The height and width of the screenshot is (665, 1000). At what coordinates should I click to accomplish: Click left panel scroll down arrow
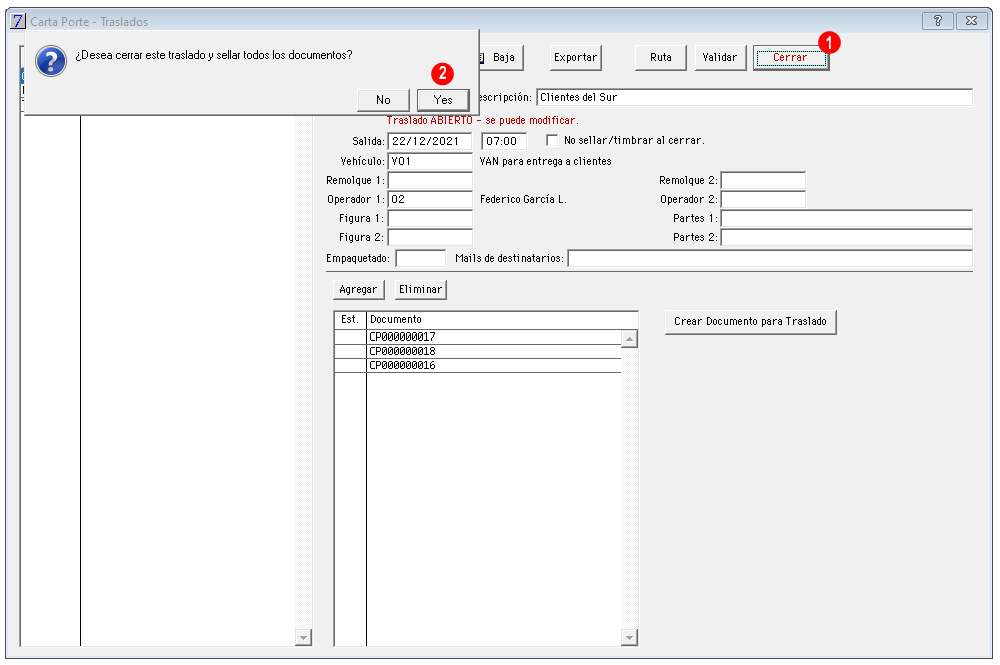(x=304, y=637)
